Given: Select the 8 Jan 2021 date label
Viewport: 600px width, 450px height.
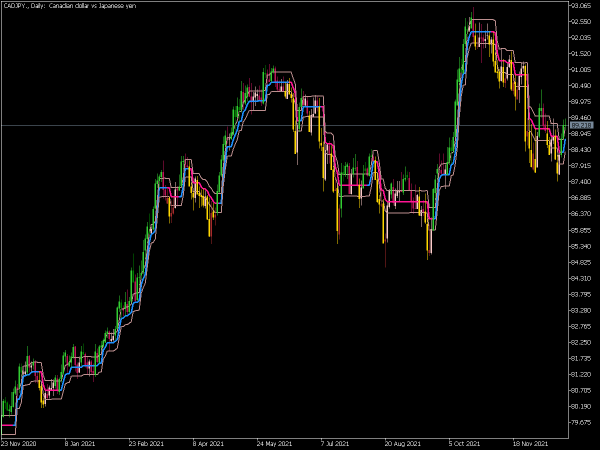Looking at the screenshot, I should pyautogui.click(x=81, y=444).
